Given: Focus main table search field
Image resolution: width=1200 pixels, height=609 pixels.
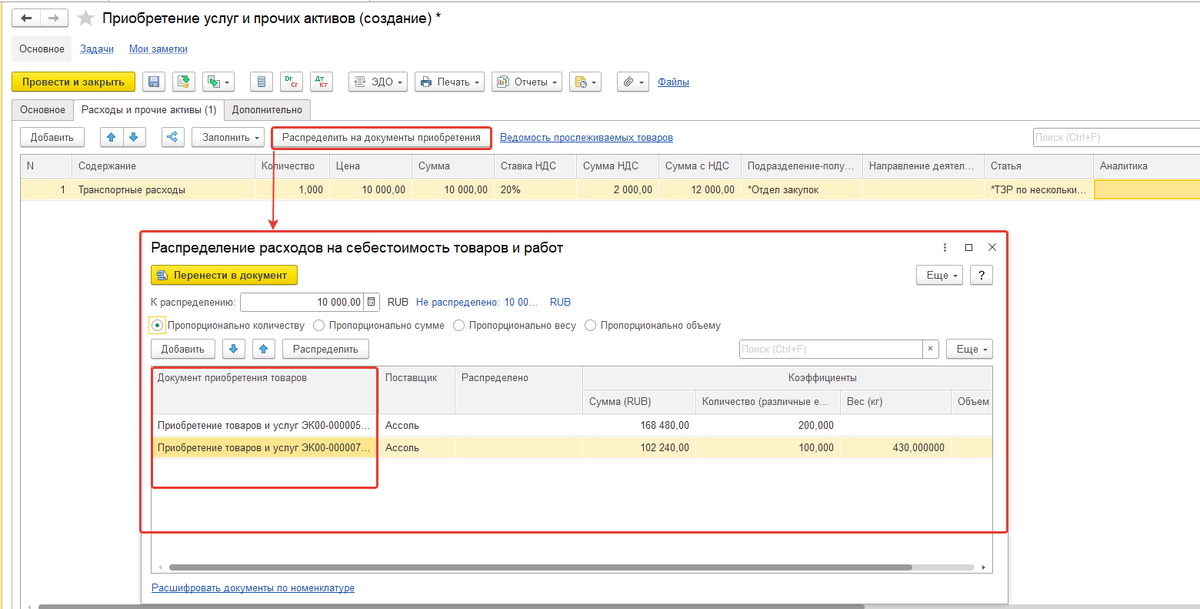Looking at the screenshot, I should [1116, 137].
